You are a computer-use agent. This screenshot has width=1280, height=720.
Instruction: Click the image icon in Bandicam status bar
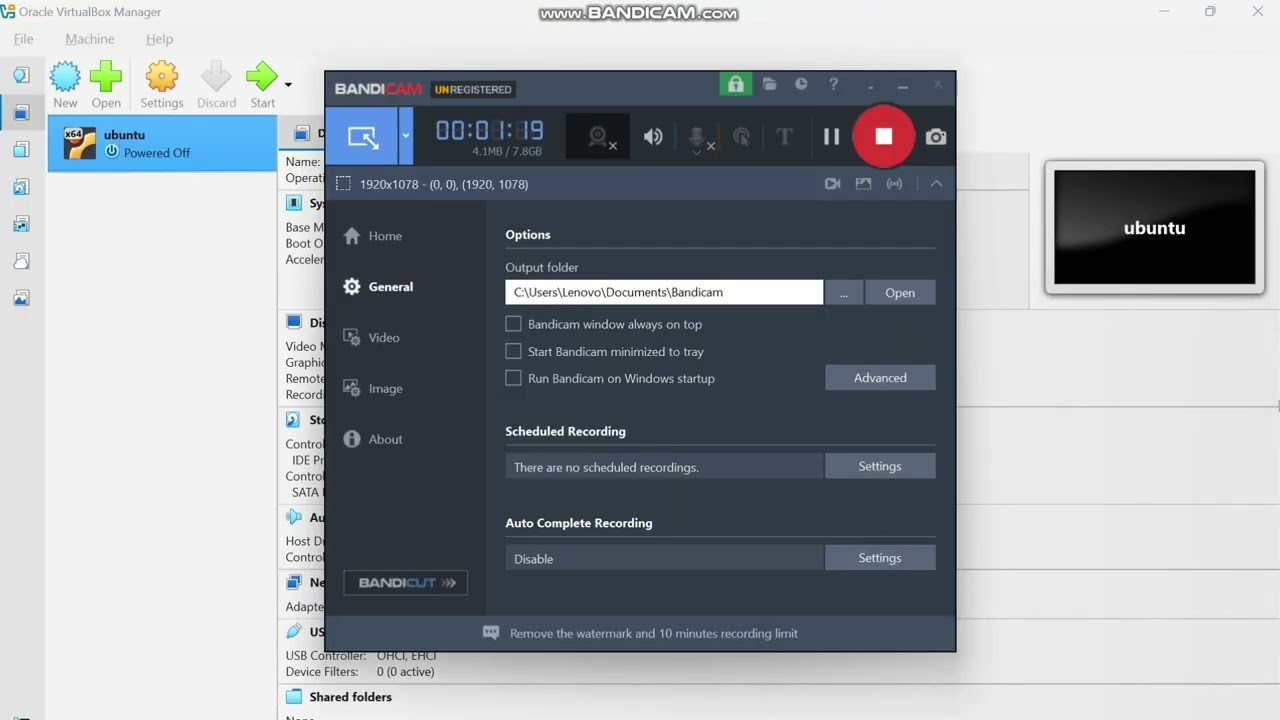pyautogui.click(x=863, y=184)
